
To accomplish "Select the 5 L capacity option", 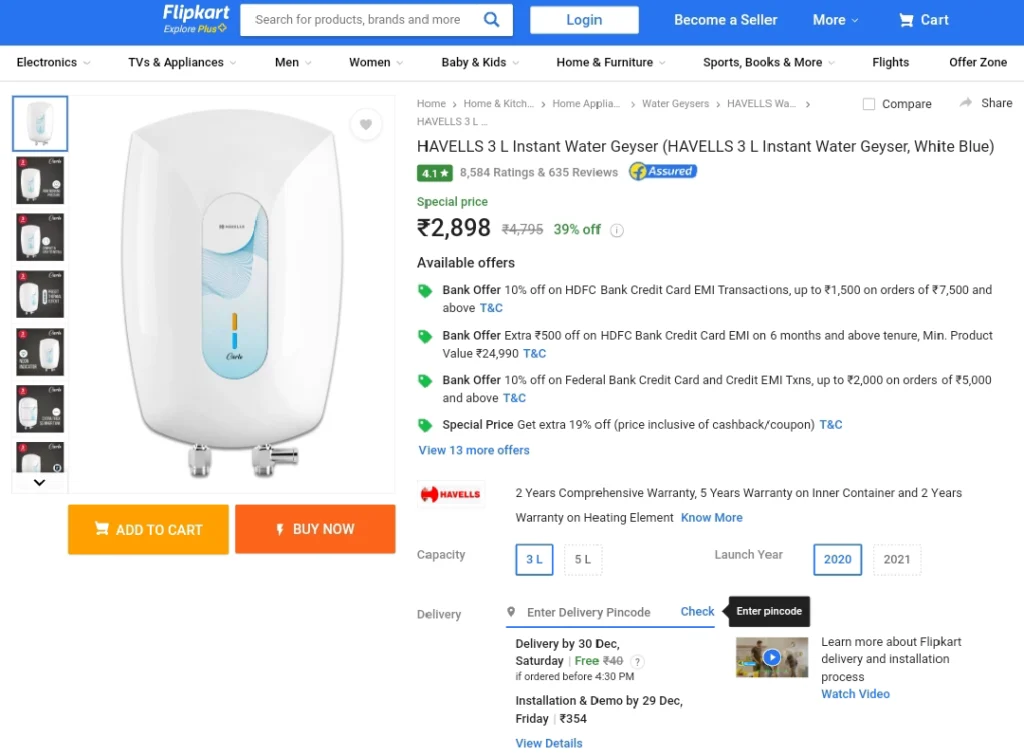I will 583,560.
